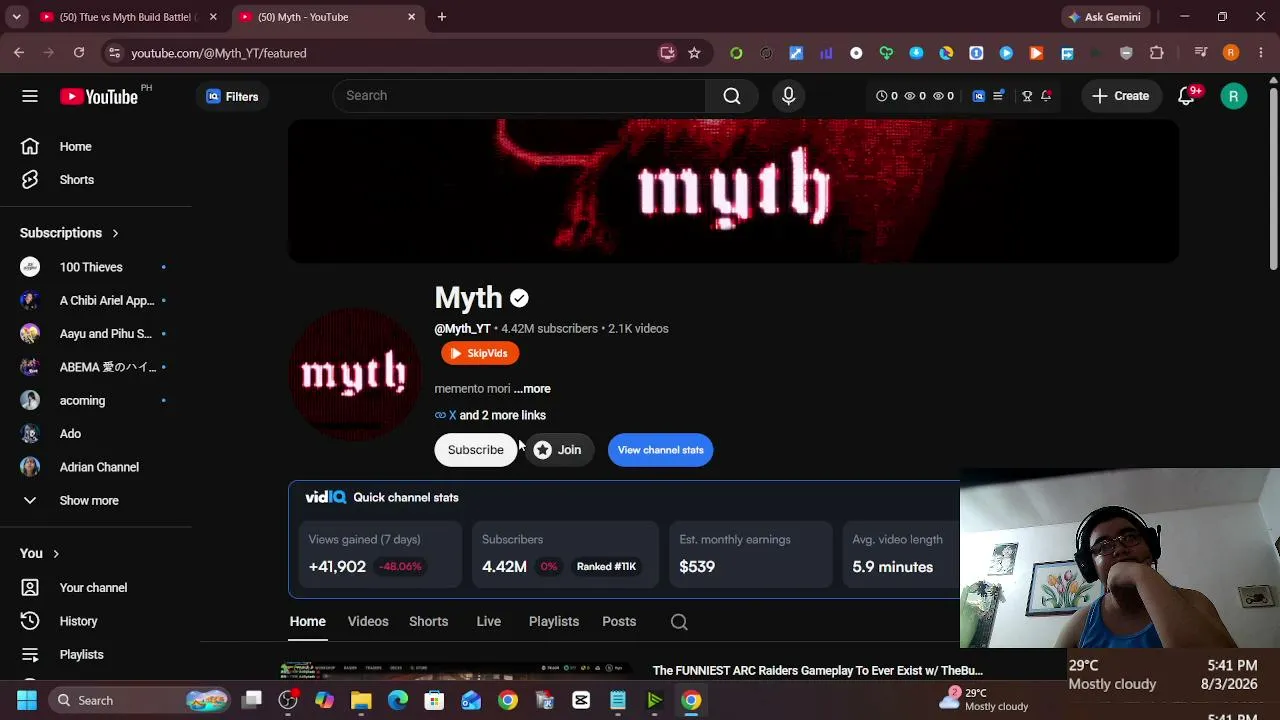The image size is (1280, 720).
Task: Switch to the Posts tab
Action: (x=619, y=622)
